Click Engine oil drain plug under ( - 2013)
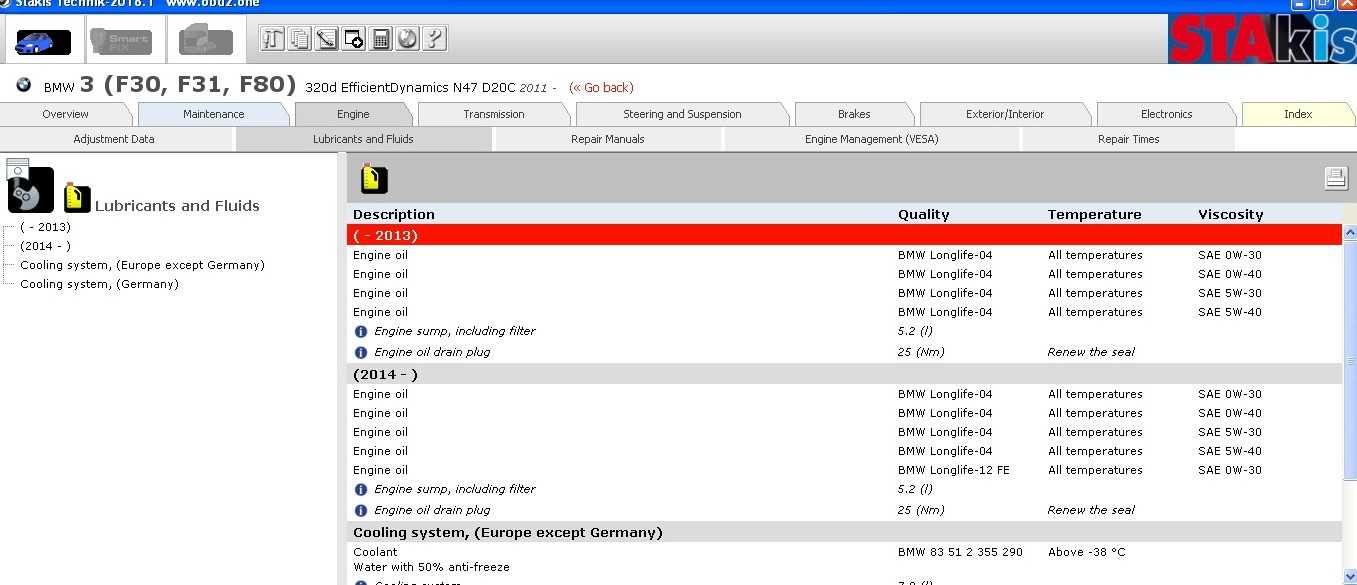Viewport: 1357px width, 585px height. click(x=432, y=352)
